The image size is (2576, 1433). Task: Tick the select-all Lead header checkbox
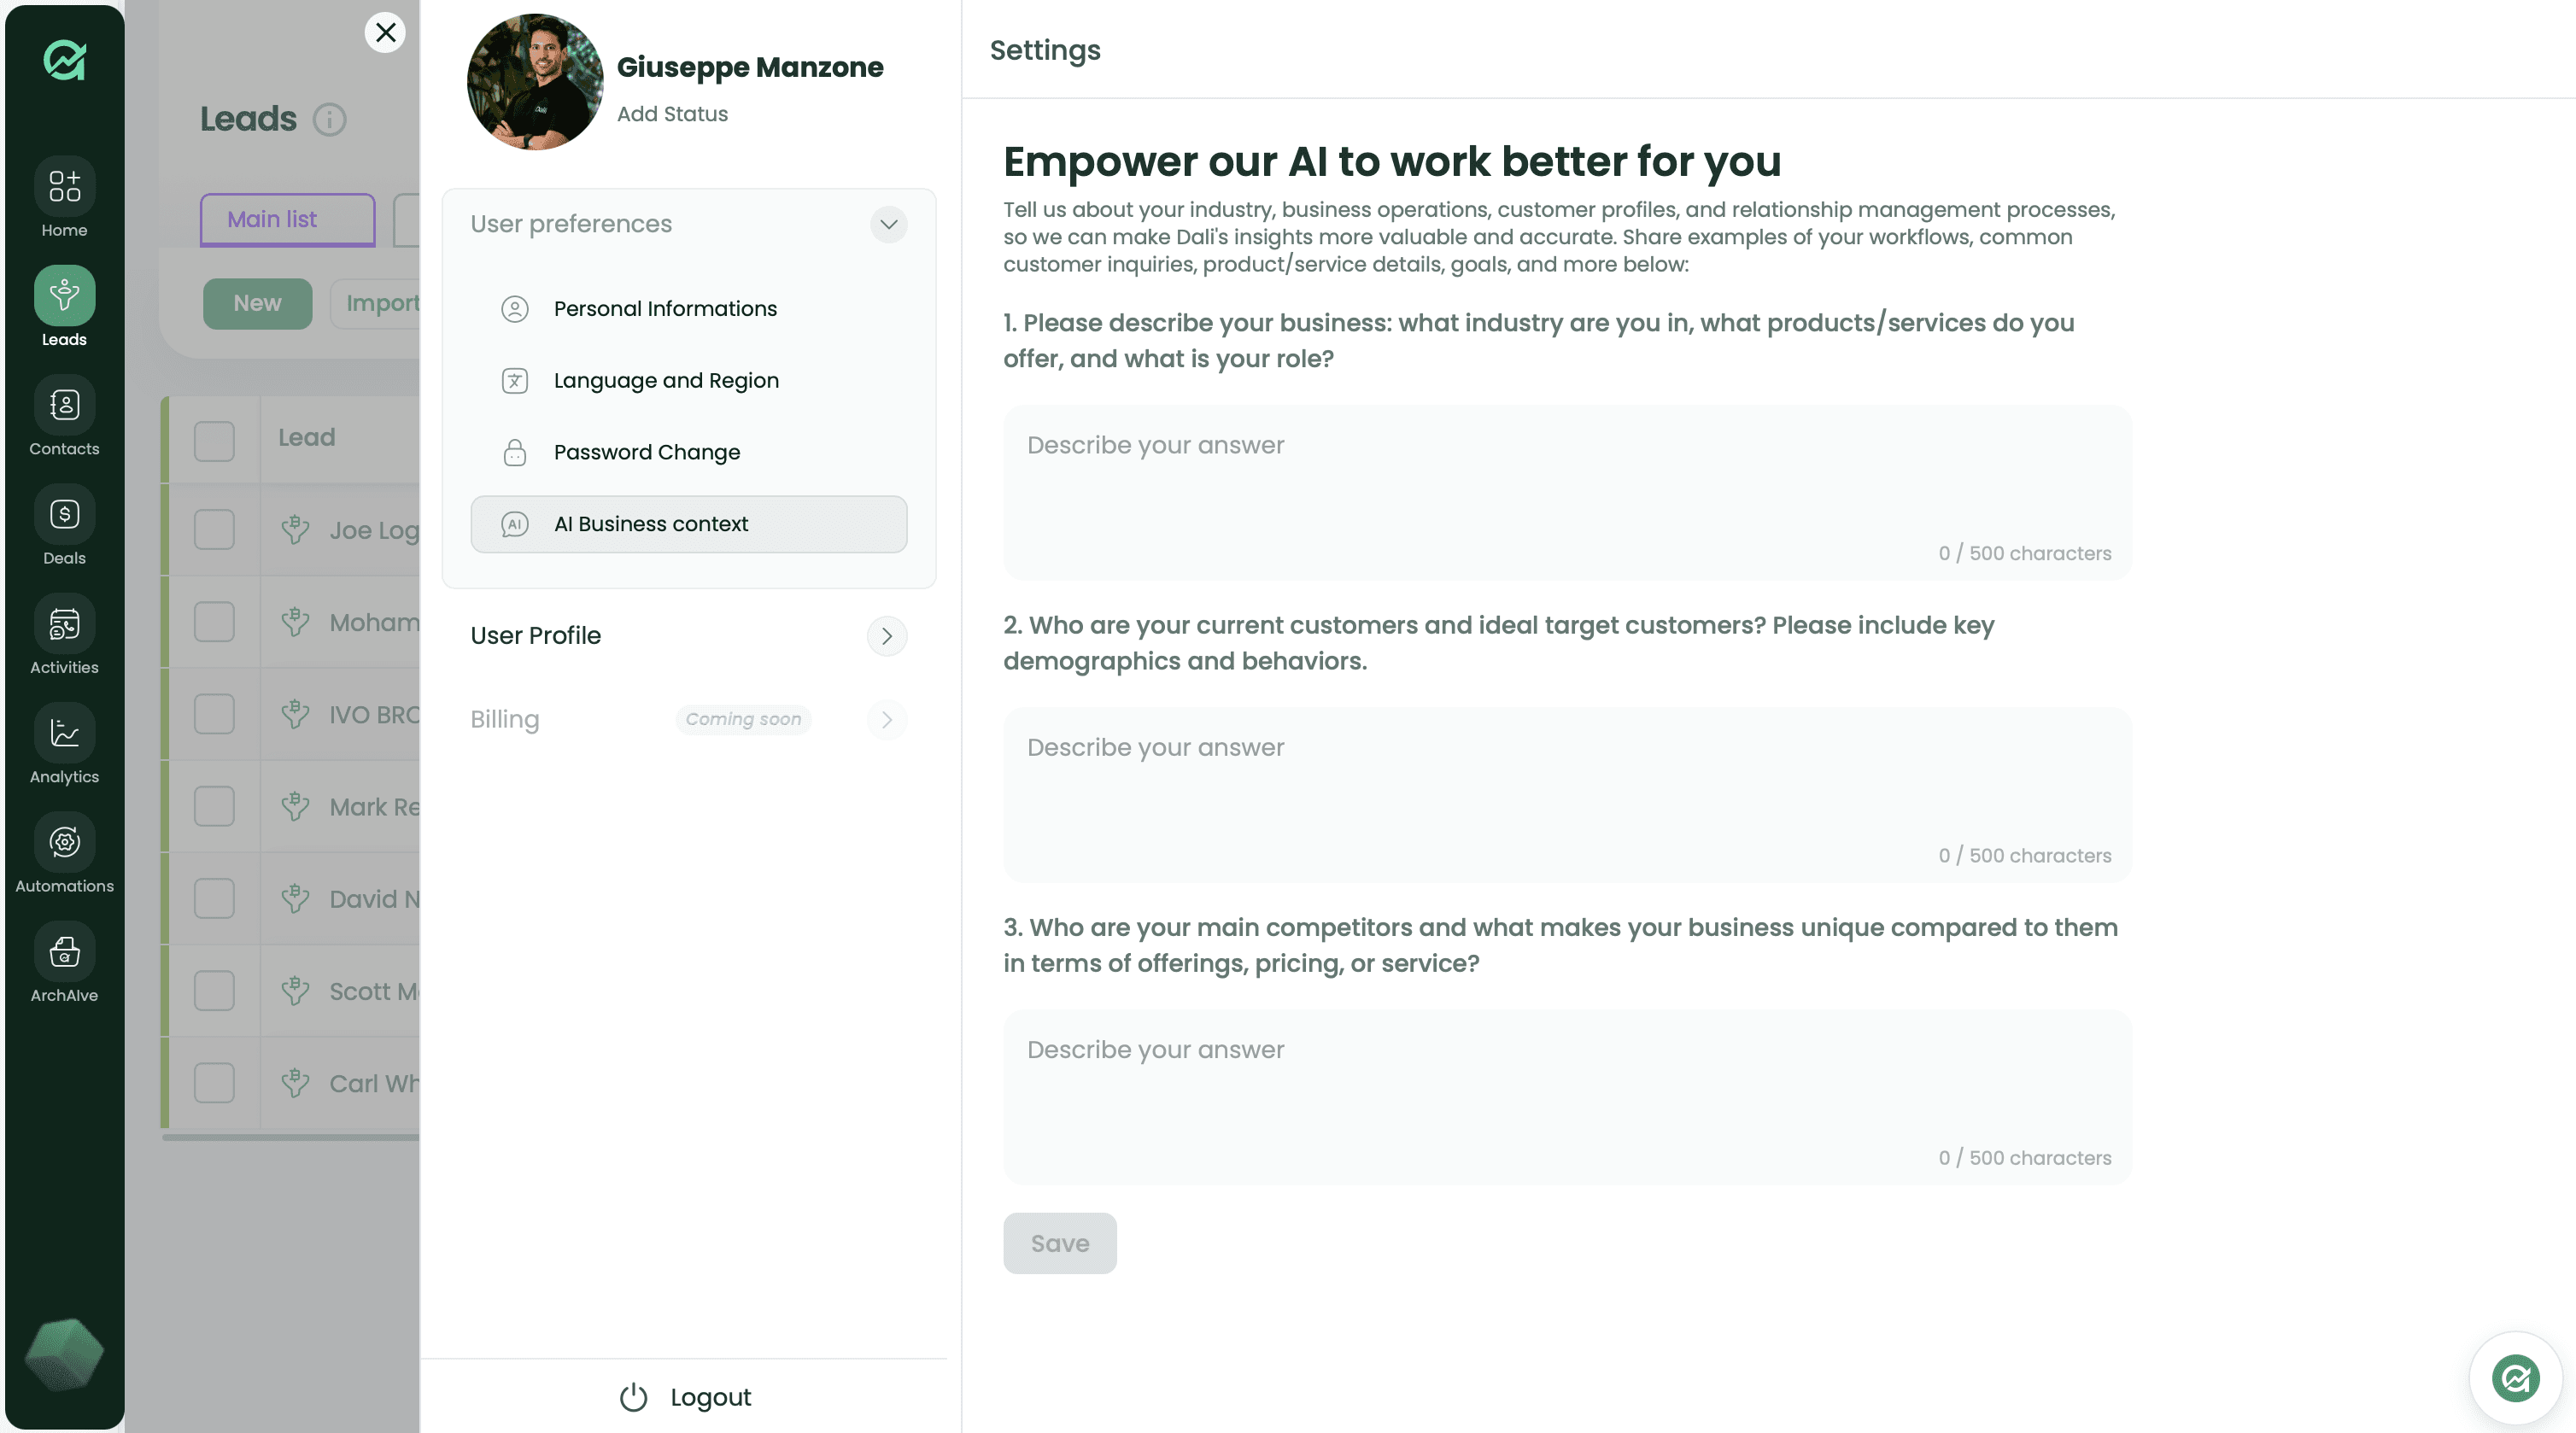point(214,441)
